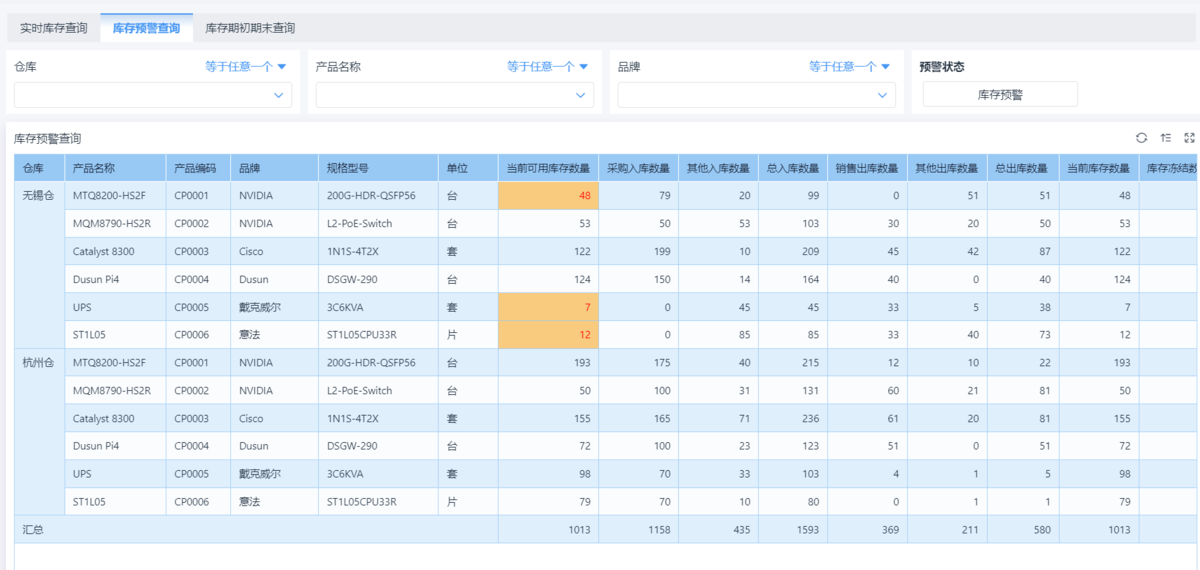Change the 品牌 '等于任意一个' condition operator
The image size is (1200, 570).
849,67
